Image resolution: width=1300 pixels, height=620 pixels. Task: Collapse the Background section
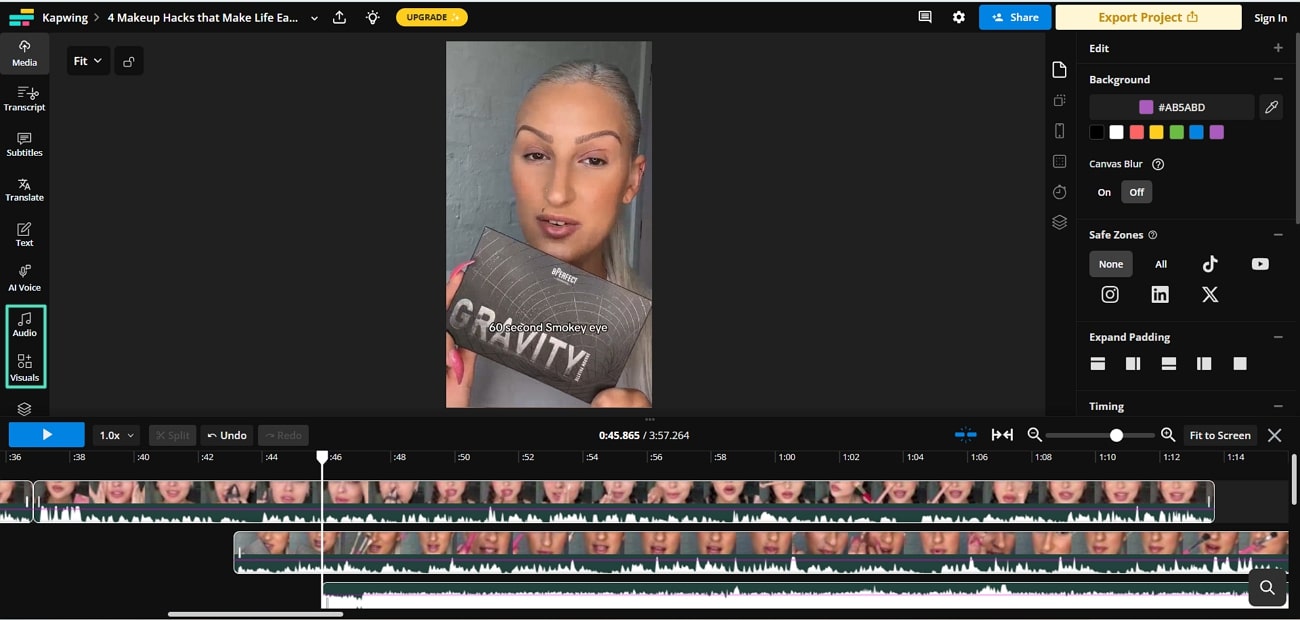pos(1278,79)
